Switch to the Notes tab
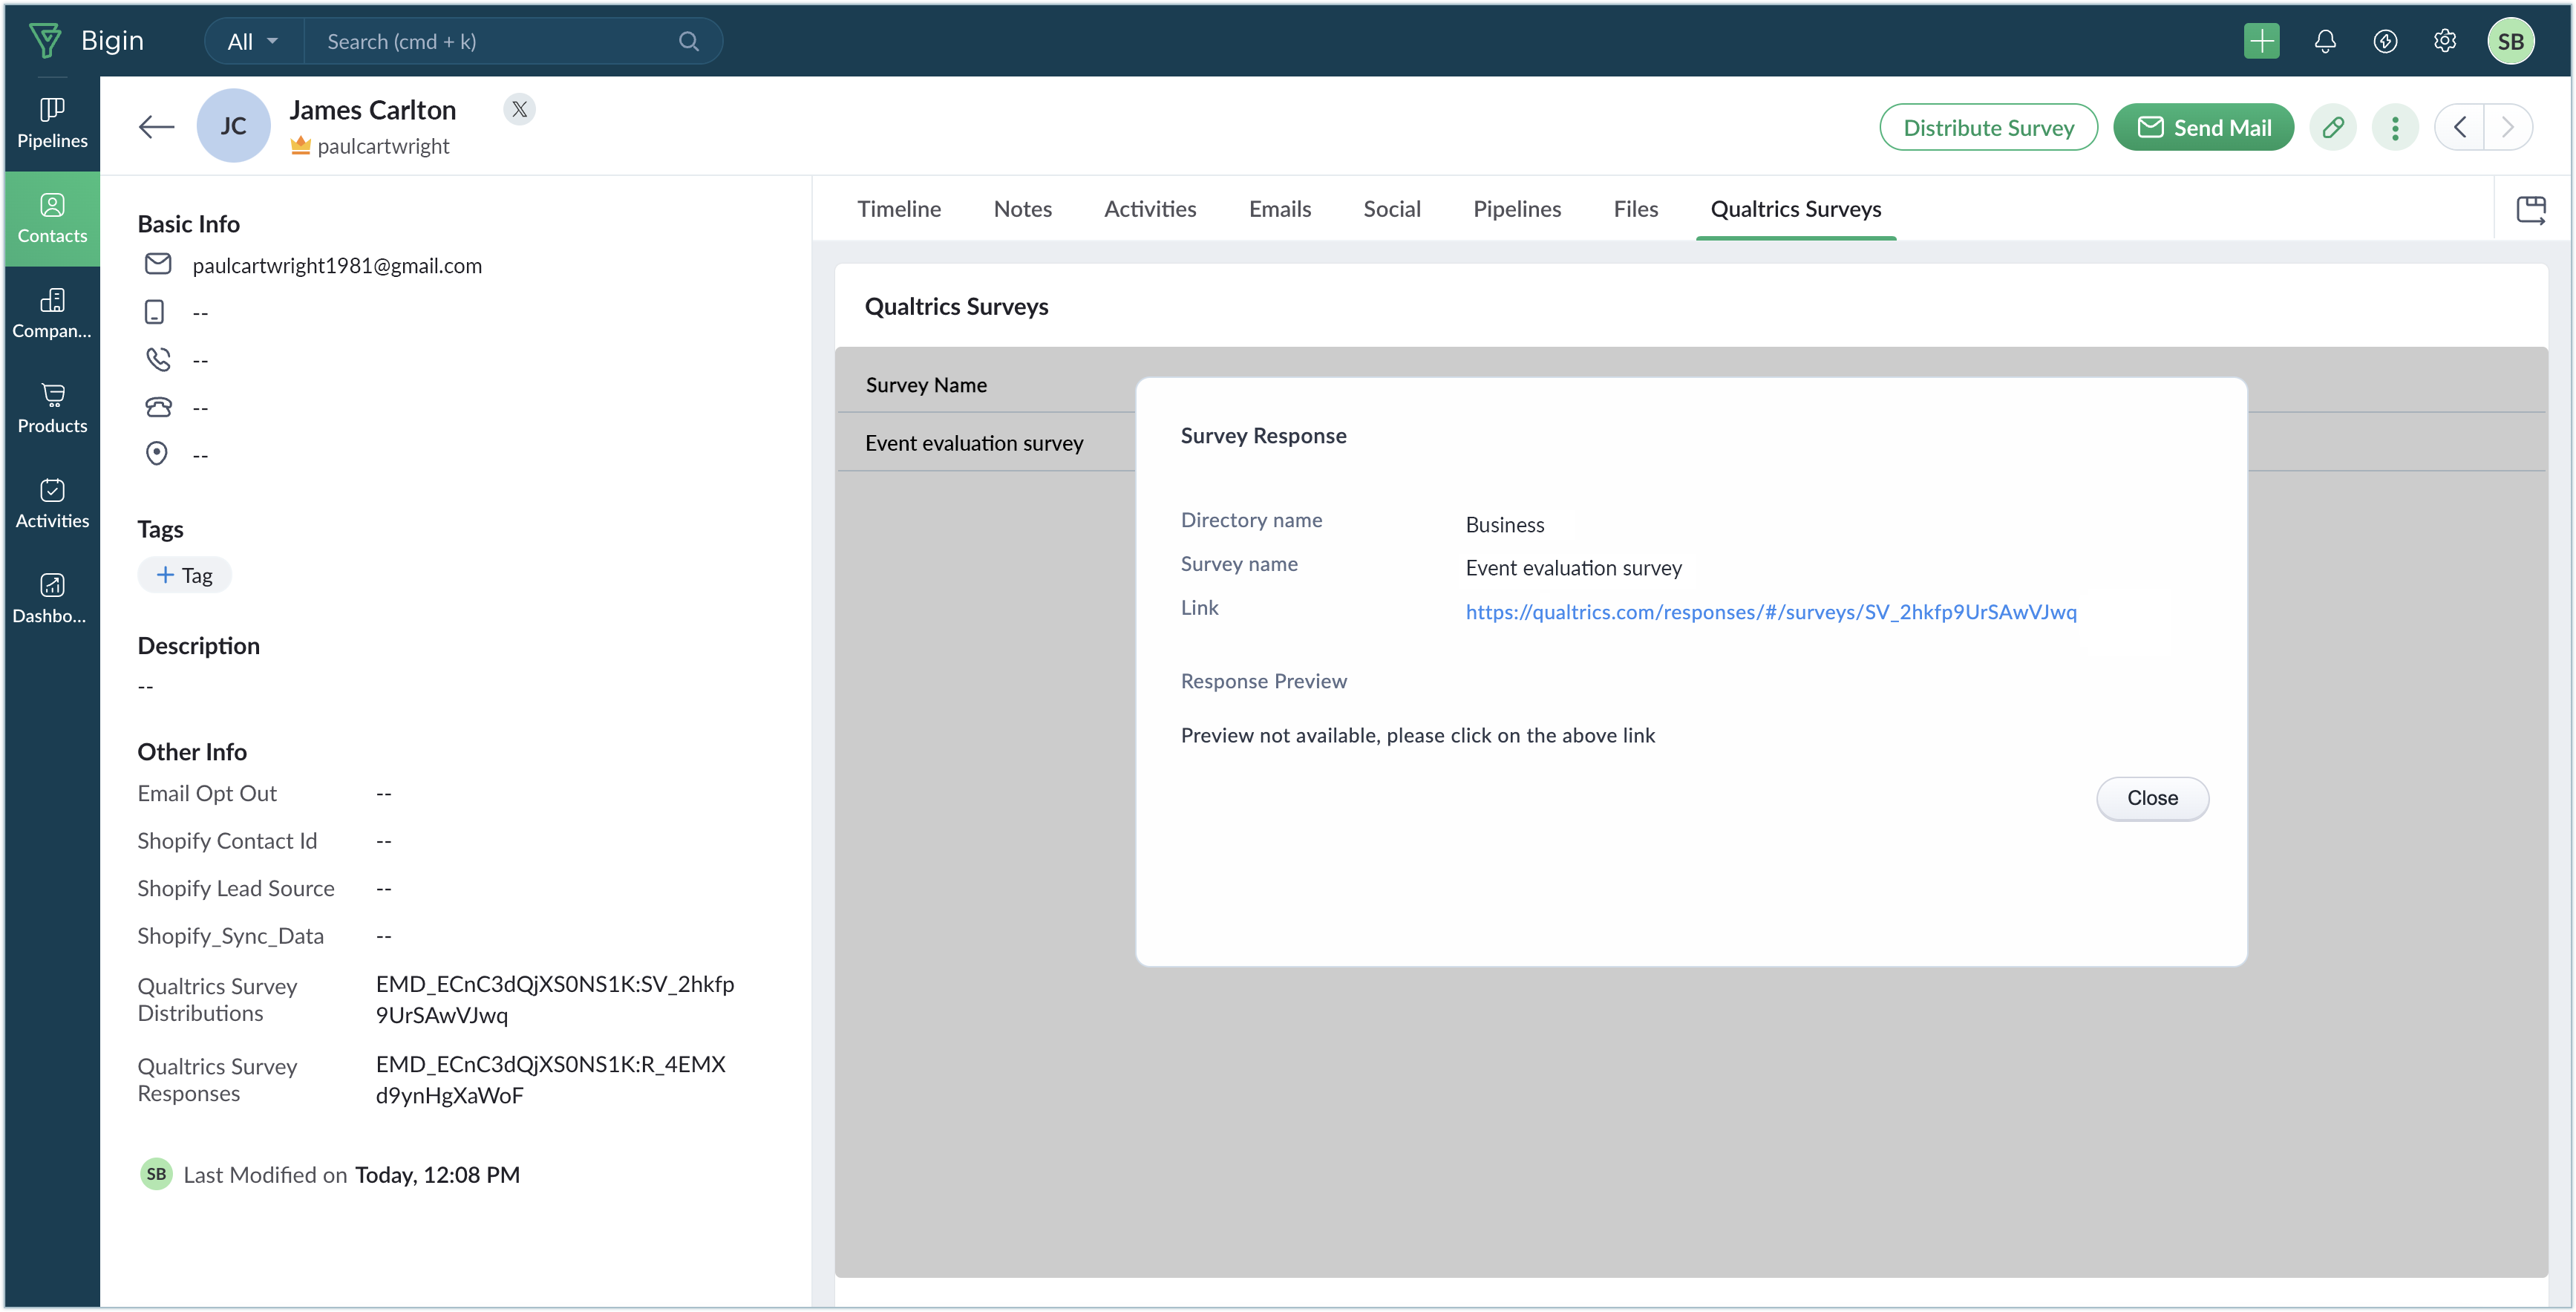The width and height of the screenshot is (2576, 1312). (x=1022, y=209)
